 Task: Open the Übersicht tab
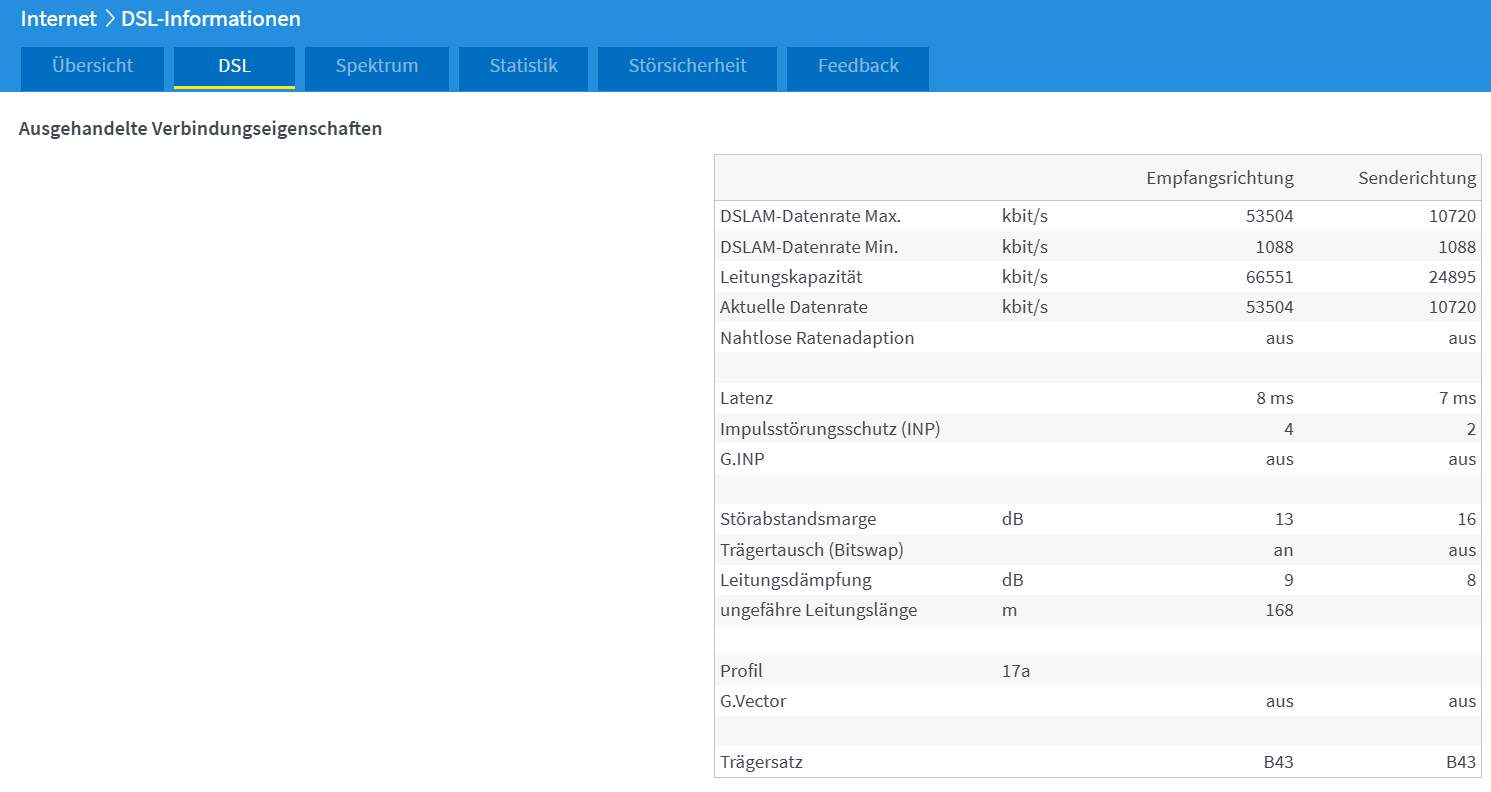click(x=92, y=67)
